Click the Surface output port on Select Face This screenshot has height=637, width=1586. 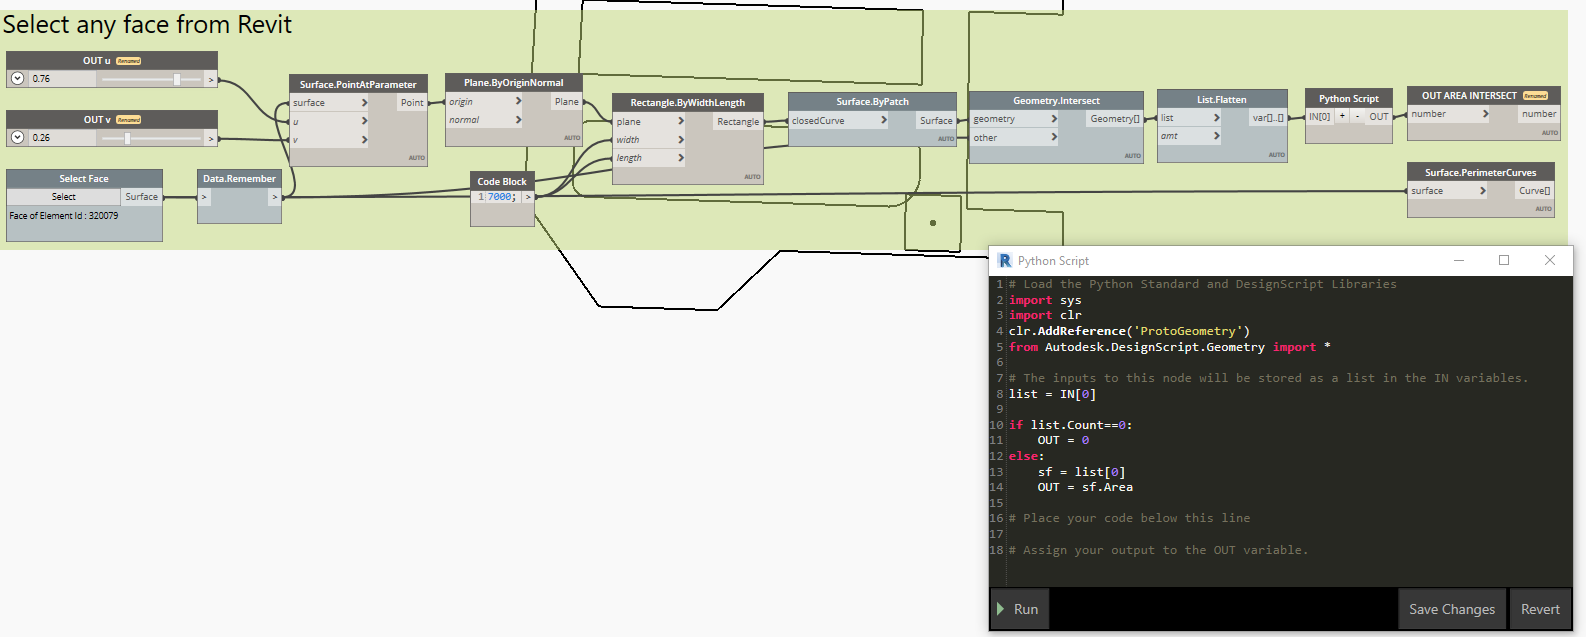pyautogui.click(x=141, y=197)
